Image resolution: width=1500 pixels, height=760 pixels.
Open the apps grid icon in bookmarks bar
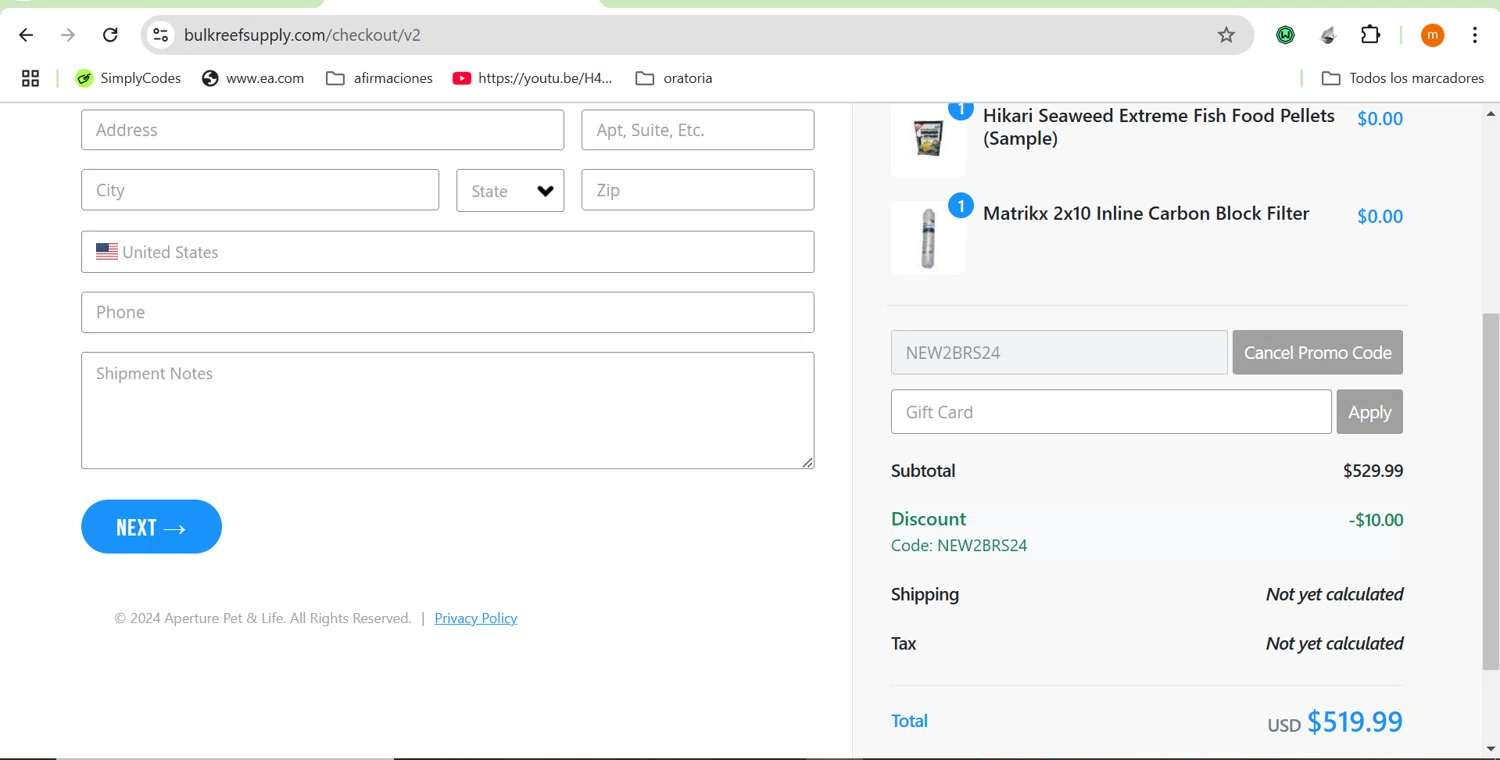pyautogui.click(x=30, y=78)
